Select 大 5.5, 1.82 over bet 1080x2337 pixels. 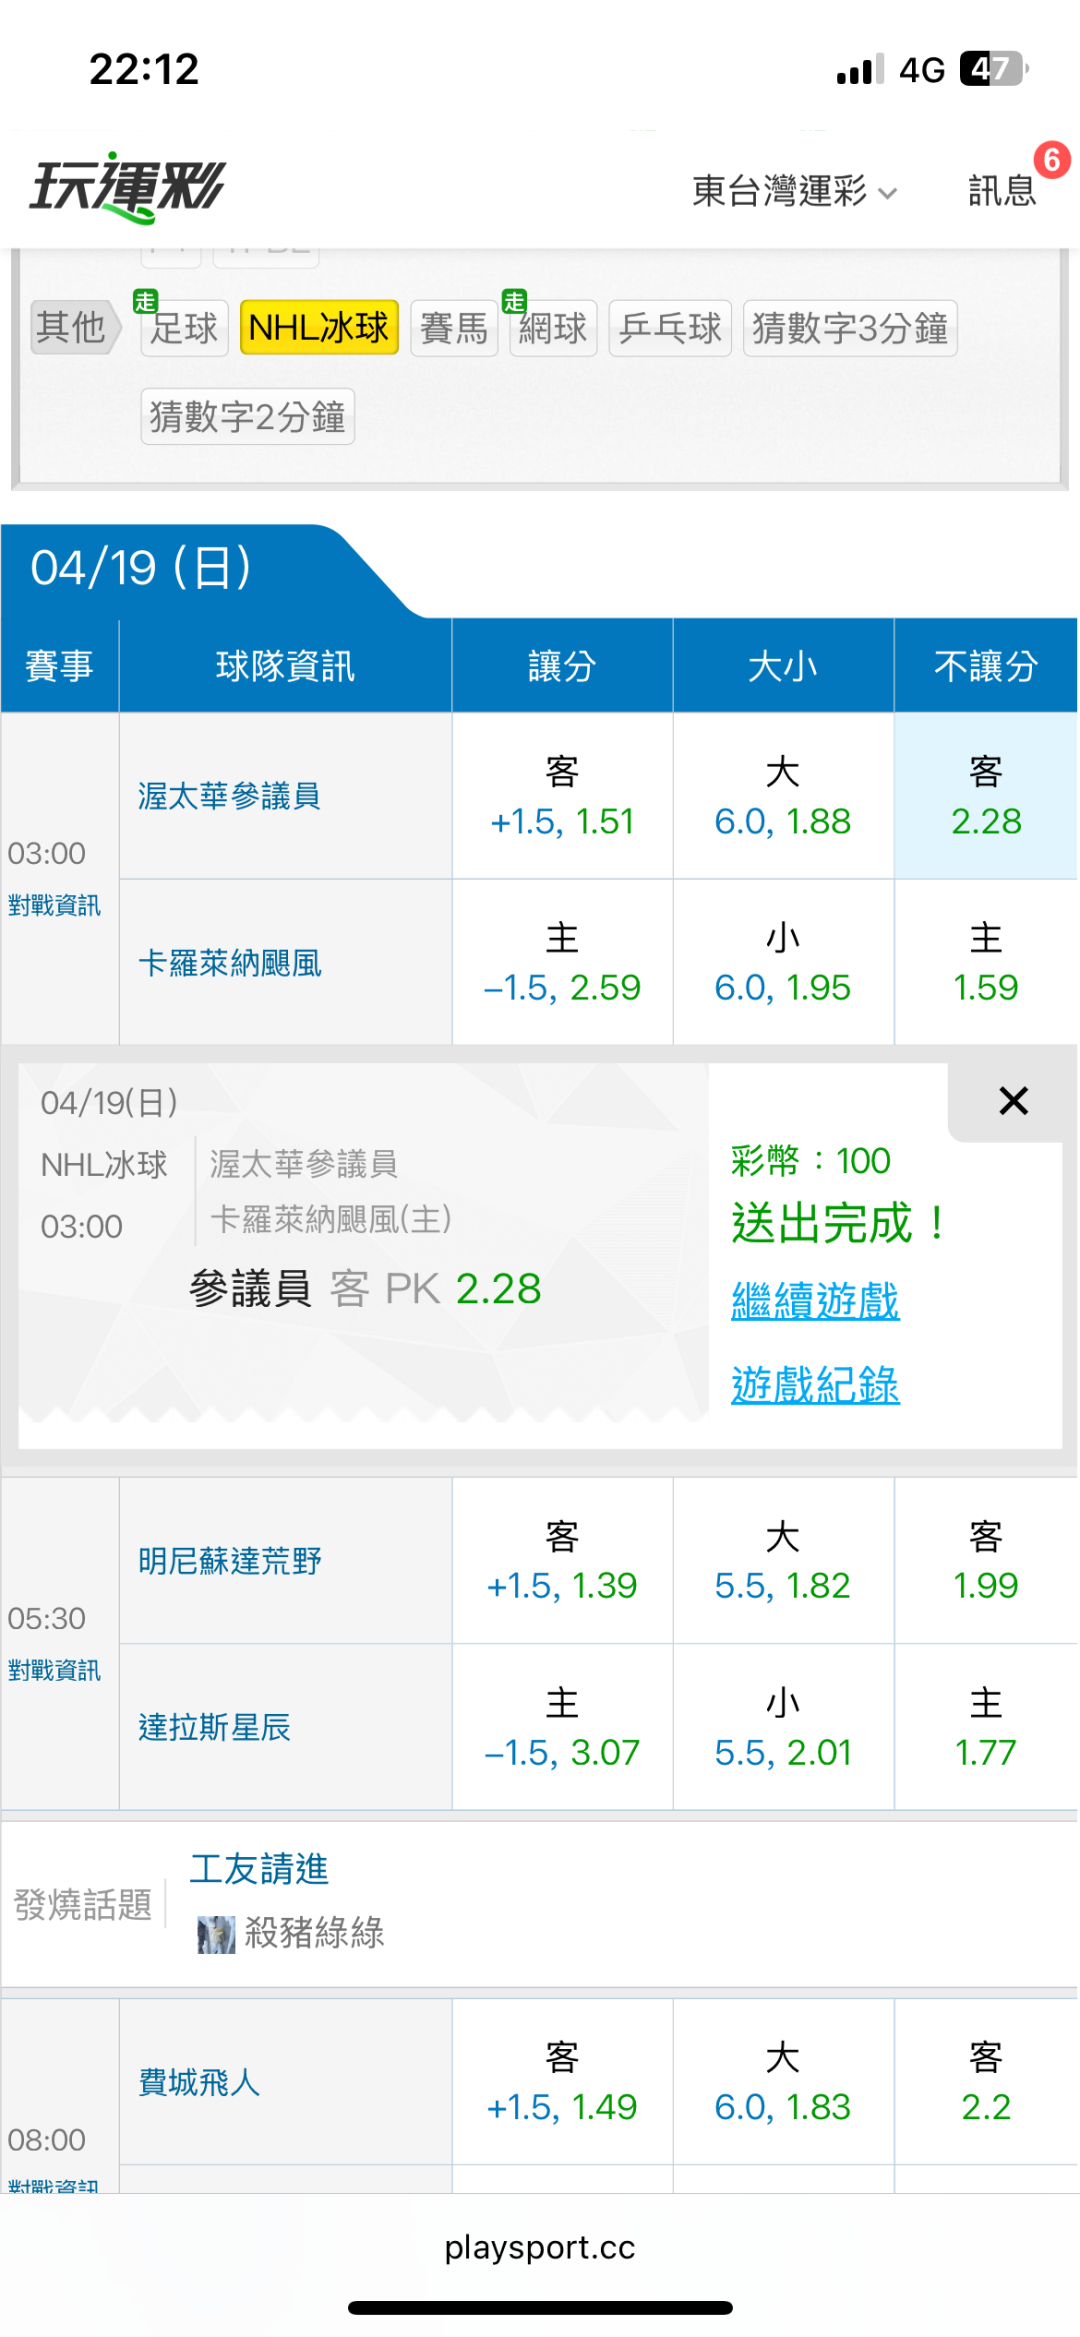click(x=782, y=1561)
